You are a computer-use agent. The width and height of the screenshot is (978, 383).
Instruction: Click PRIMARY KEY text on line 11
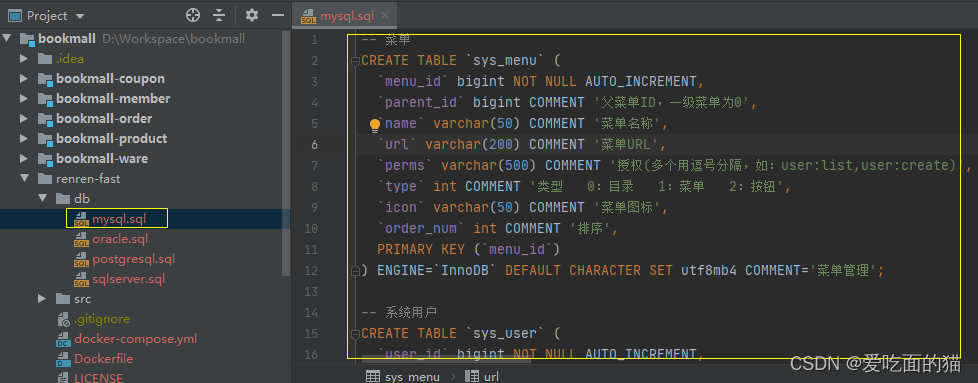click(x=421, y=249)
